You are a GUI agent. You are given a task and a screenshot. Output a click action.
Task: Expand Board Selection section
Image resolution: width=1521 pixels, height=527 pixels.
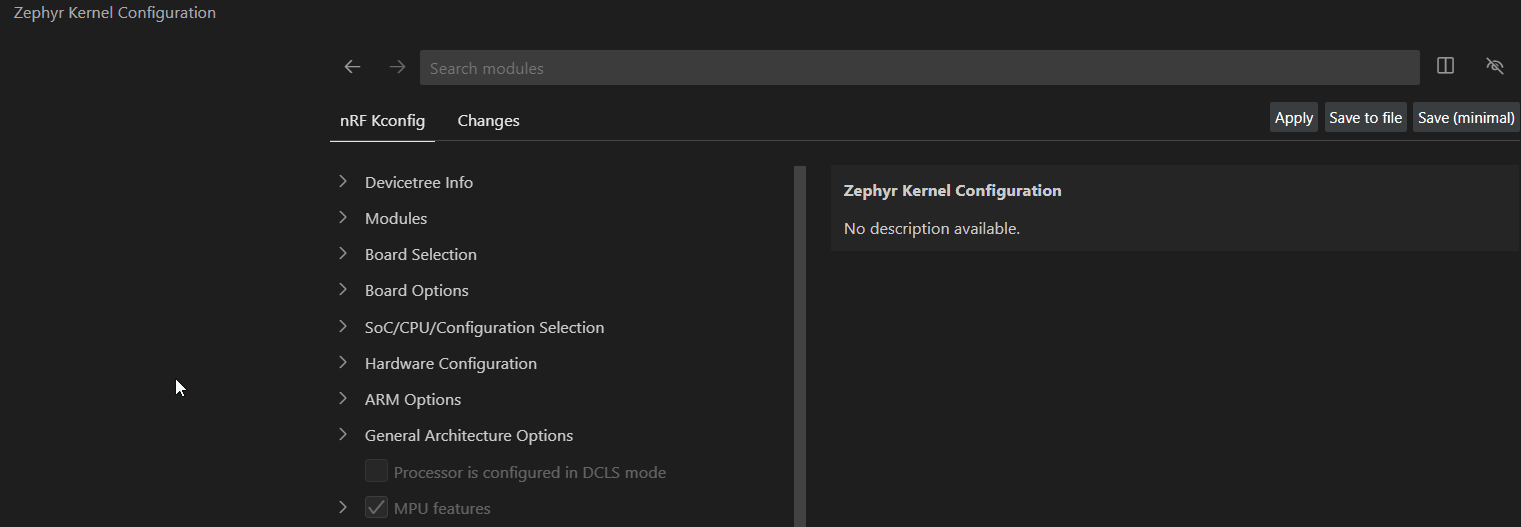click(x=343, y=253)
